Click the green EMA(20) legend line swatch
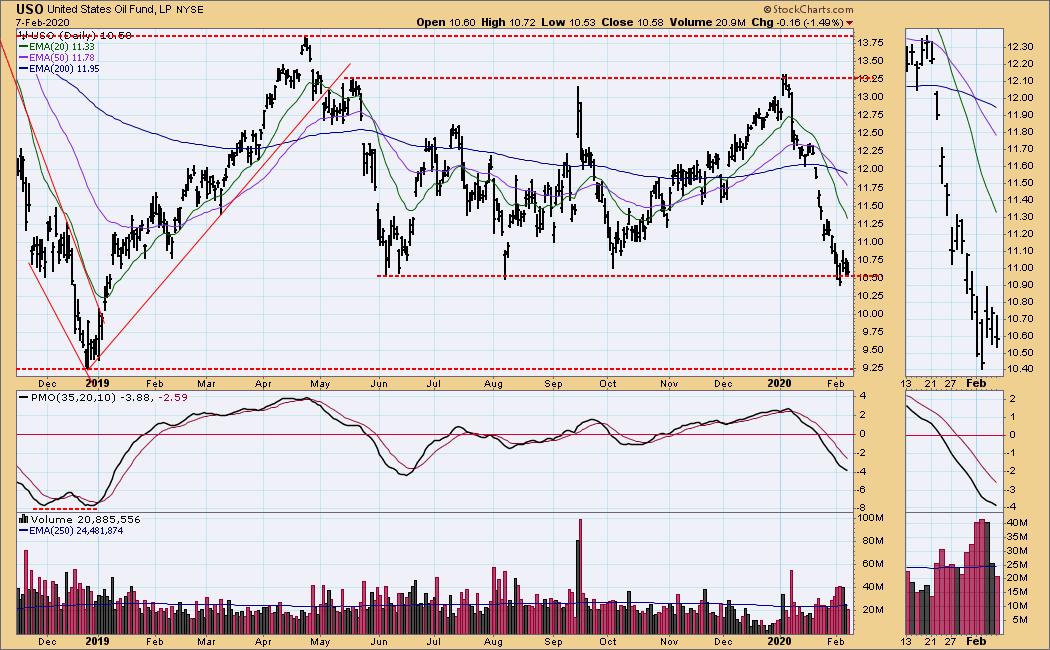This screenshot has width=1050, height=650. (x=23, y=47)
